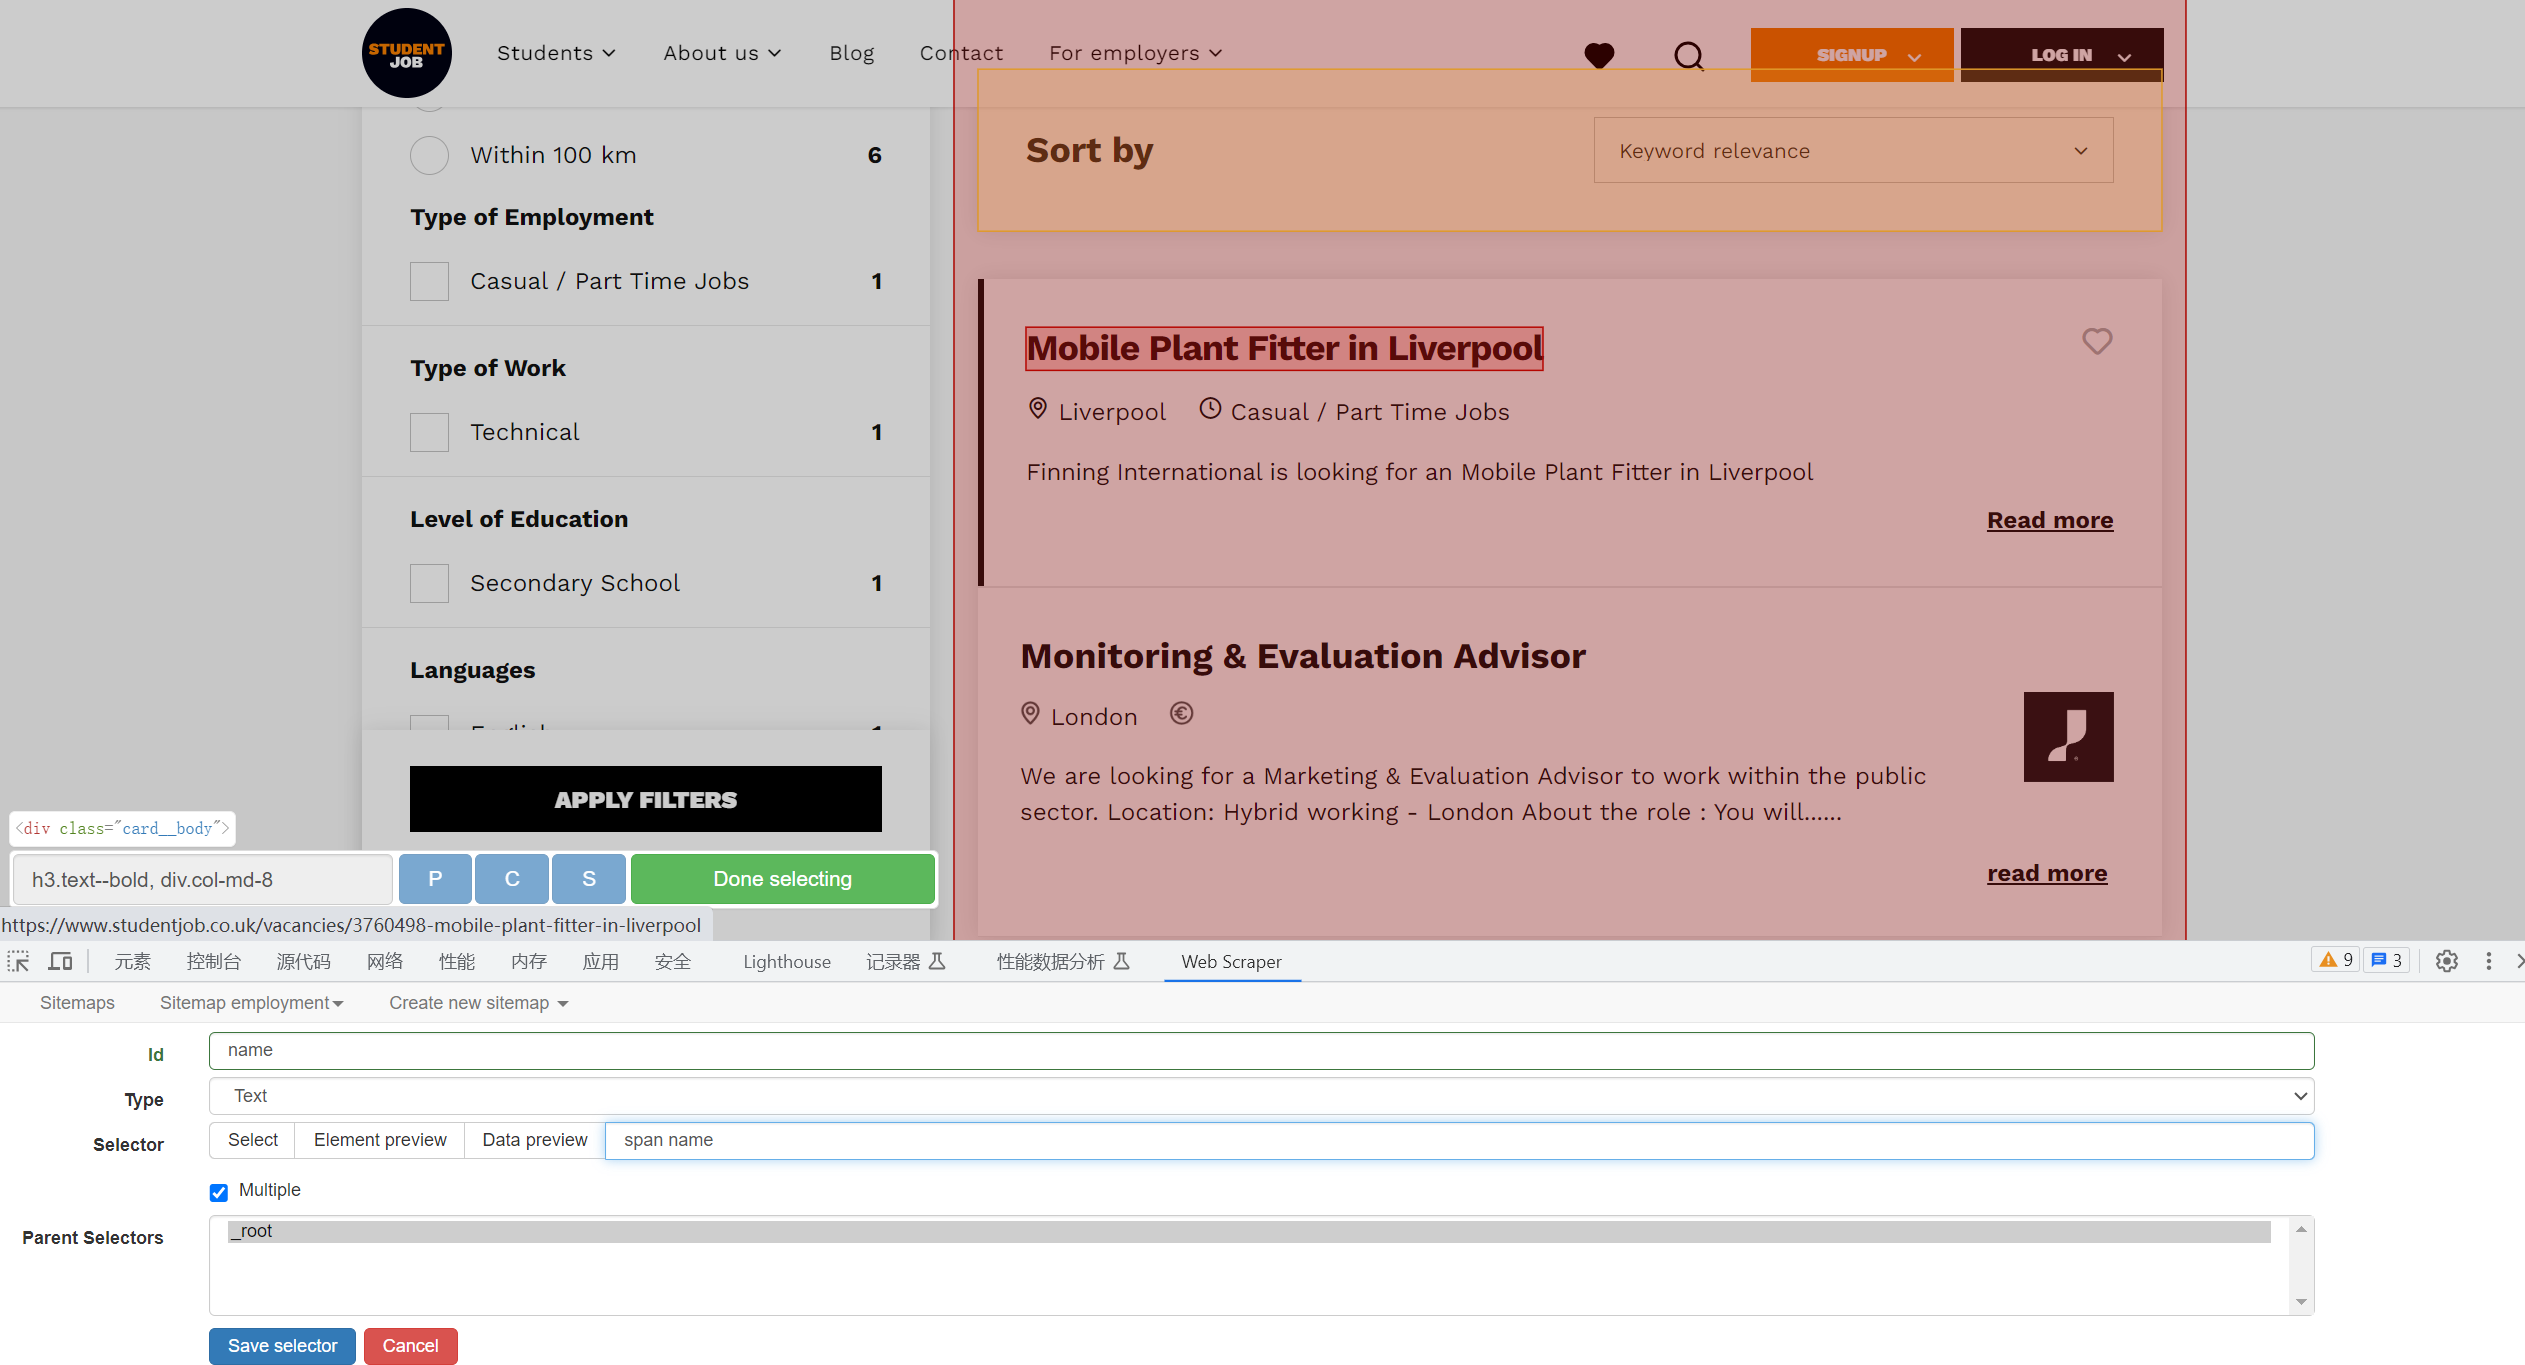Click the StudentJob logo icon
2525x1365 pixels.
pos(406,54)
